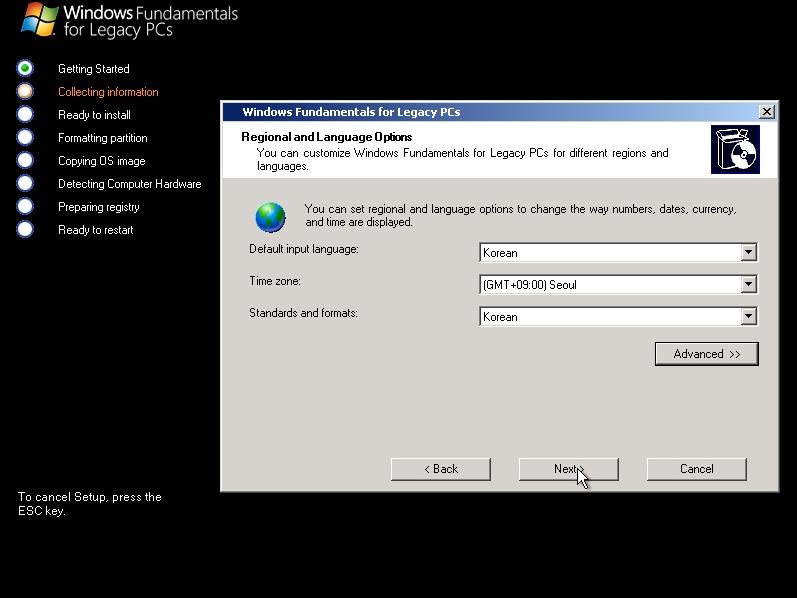This screenshot has width=797, height=598.
Task: Click the 'Formatting partition' step text
Action: tap(103, 138)
